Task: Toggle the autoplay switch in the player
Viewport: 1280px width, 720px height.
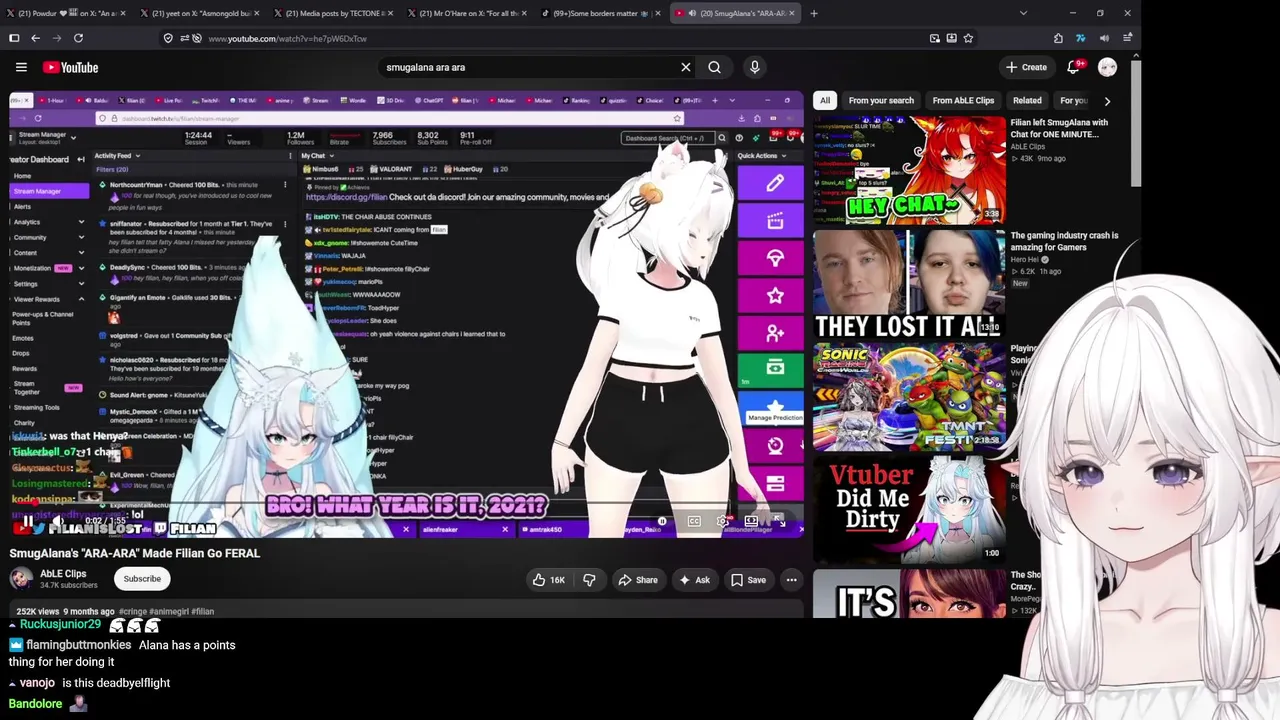Action: (662, 521)
